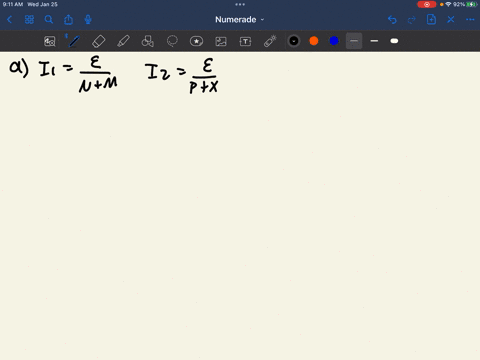480x360 pixels.
Task: Redo the last action
Action: click(412, 20)
